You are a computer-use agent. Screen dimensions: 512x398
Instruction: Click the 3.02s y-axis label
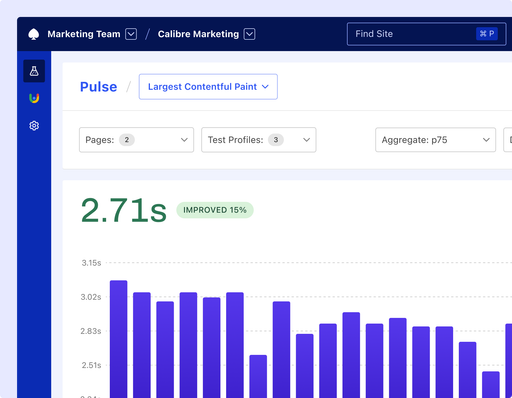pos(91,297)
